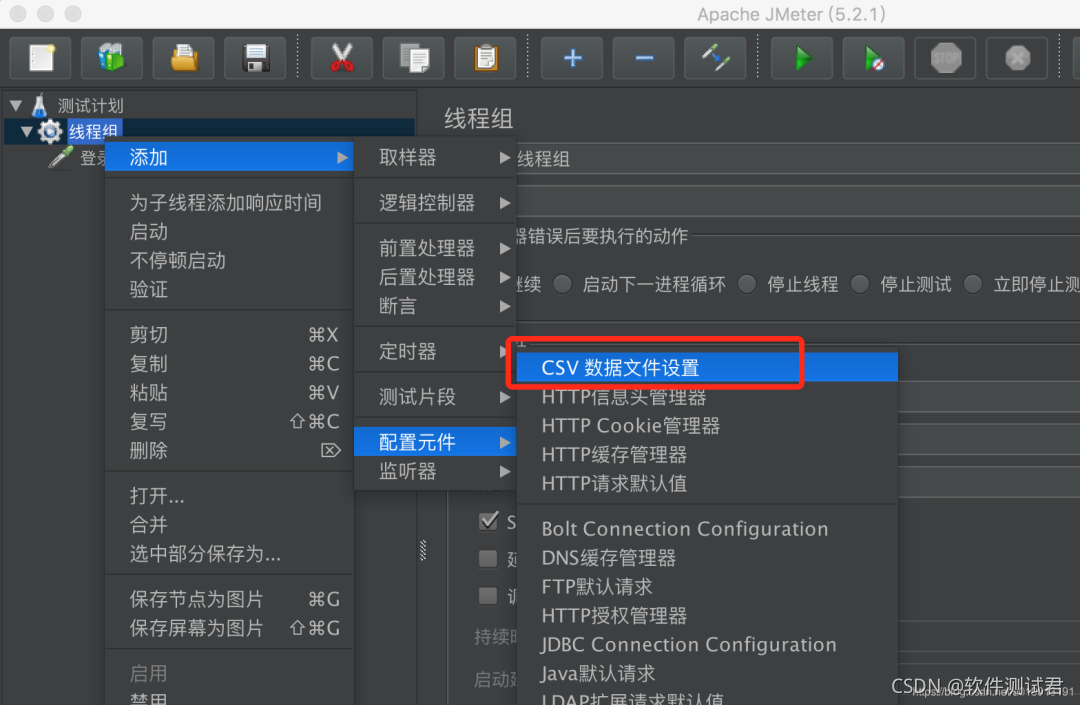Select DNS缓存管理器 config element
The image size is (1080, 705).
707,558
